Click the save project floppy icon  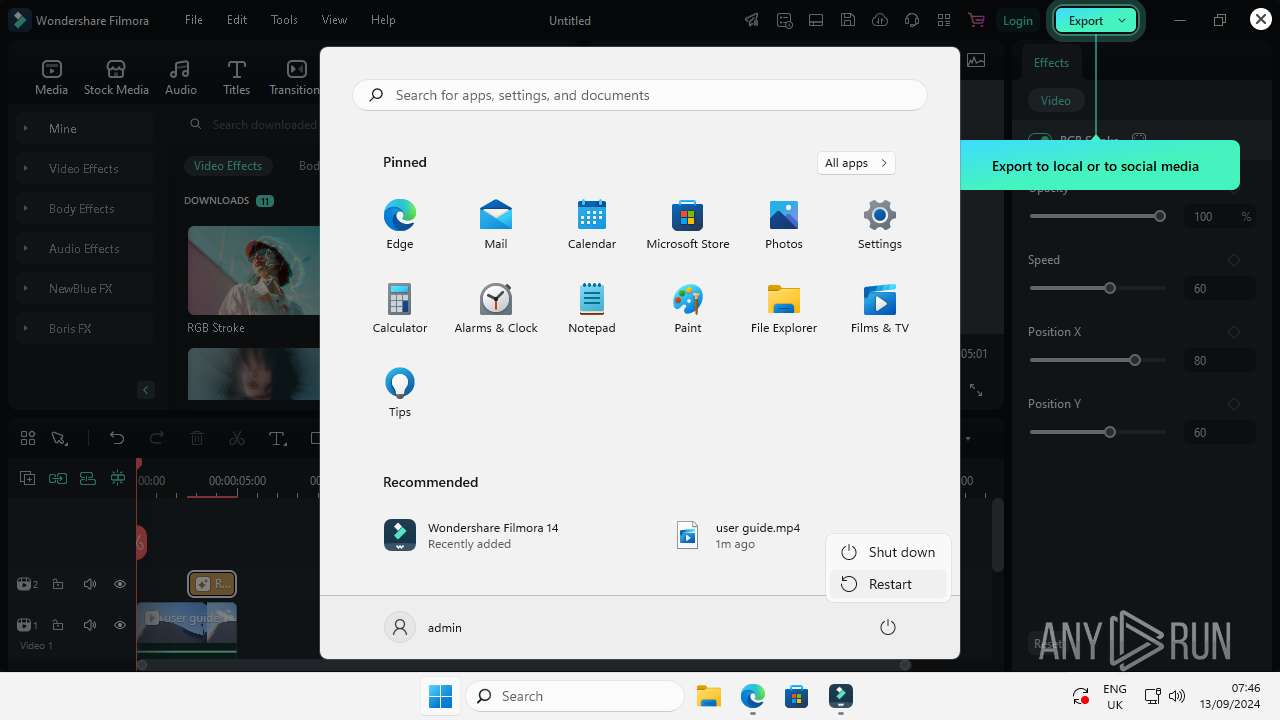(848, 20)
